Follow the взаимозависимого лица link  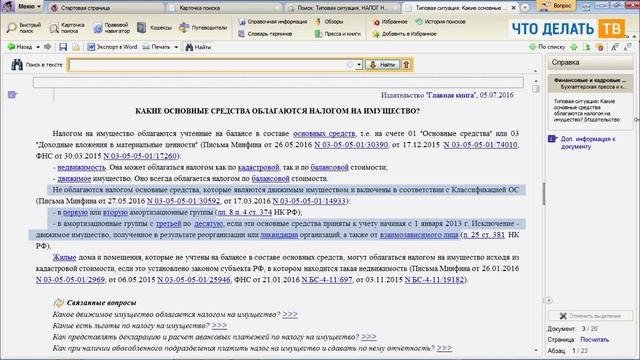tap(419, 235)
